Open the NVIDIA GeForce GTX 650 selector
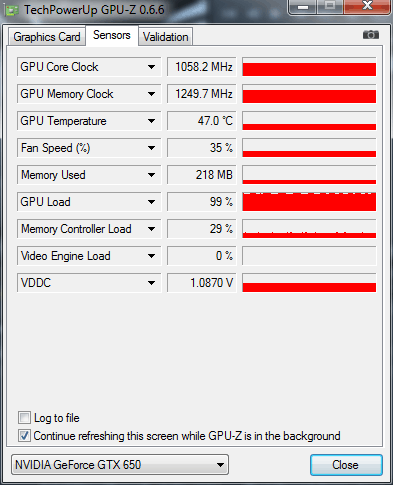 (120, 465)
